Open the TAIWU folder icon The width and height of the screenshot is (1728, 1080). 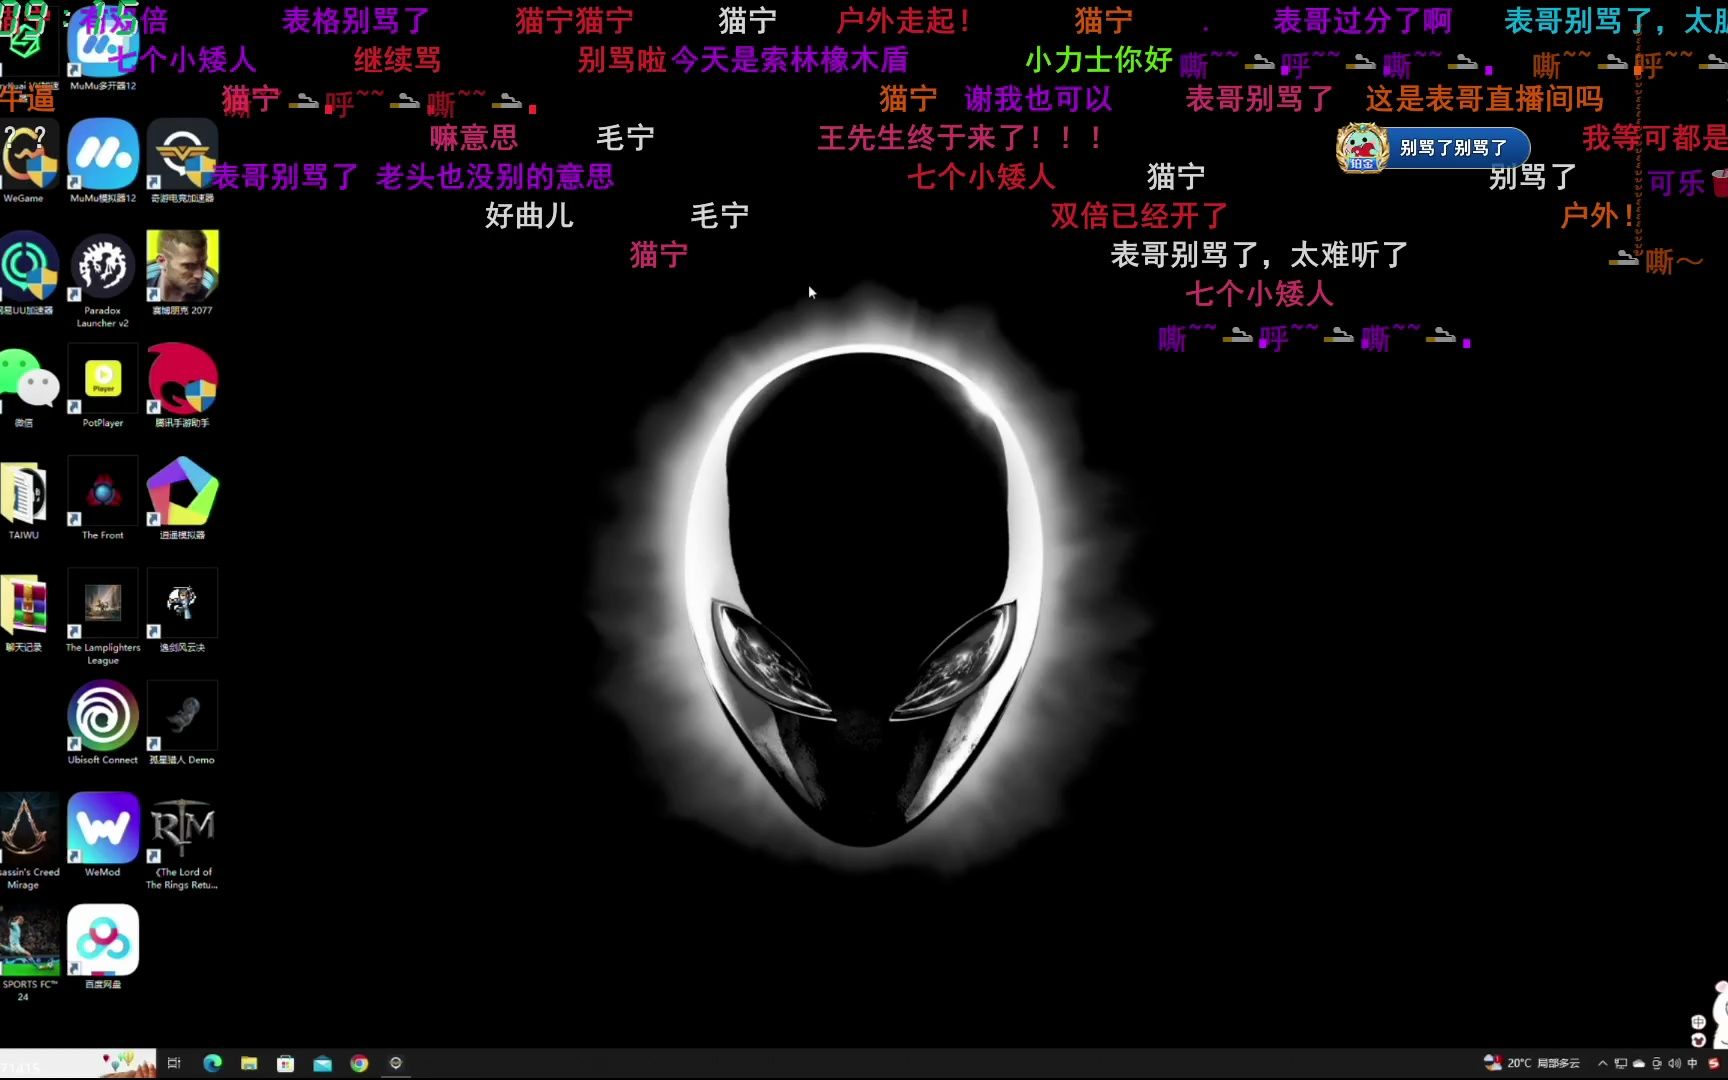coord(24,499)
